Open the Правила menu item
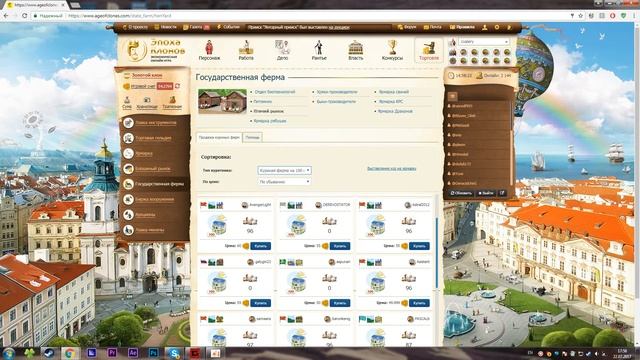Screen dimensions: 640x360 [x=462, y=27]
